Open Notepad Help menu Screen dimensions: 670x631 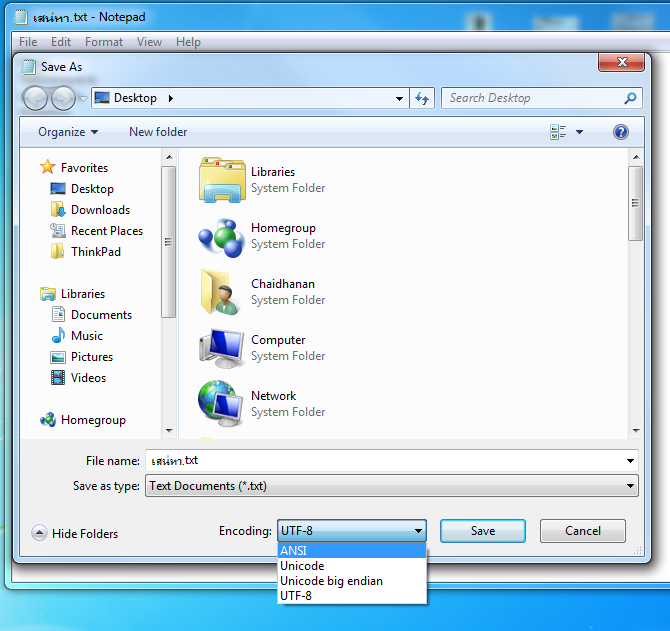pos(188,42)
